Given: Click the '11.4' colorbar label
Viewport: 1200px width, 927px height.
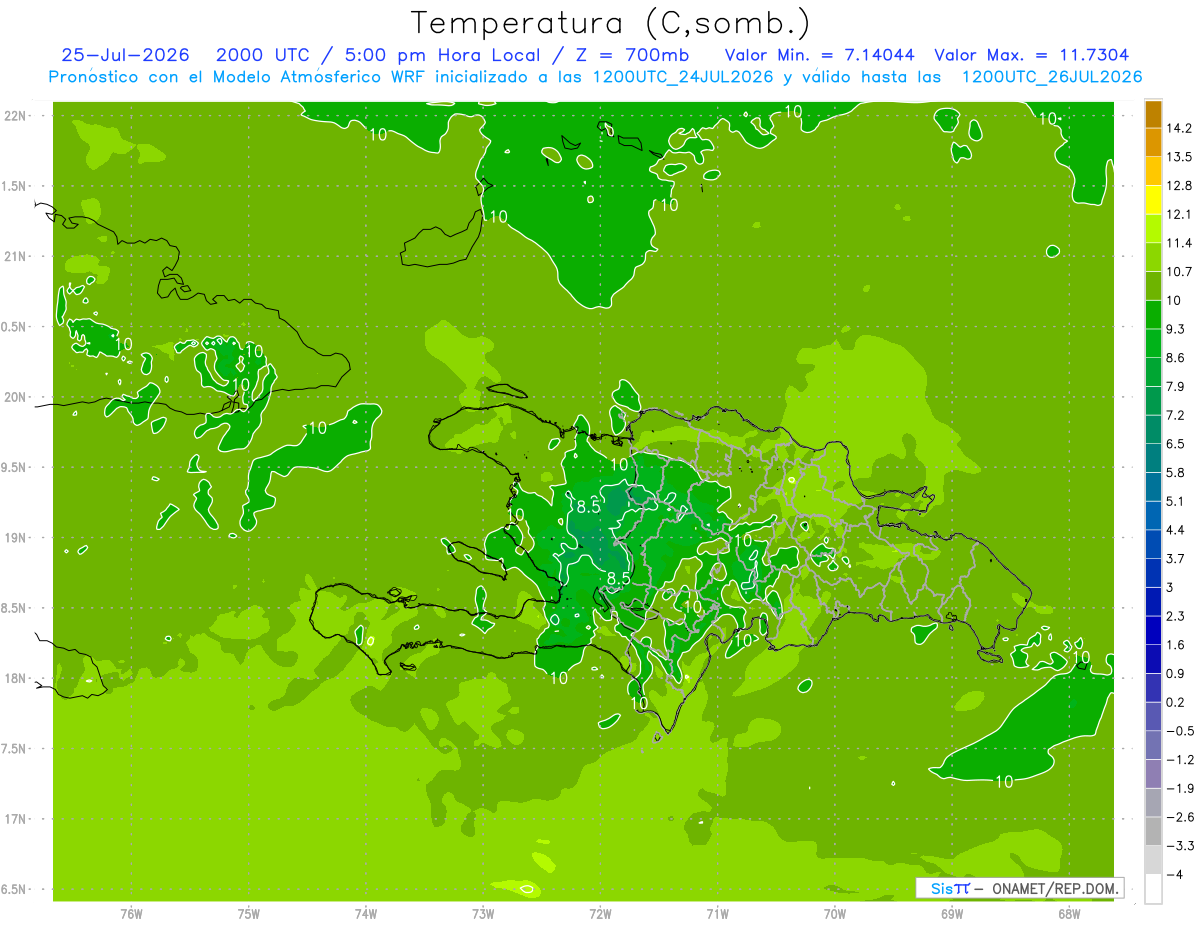Looking at the screenshot, I should 1180,243.
